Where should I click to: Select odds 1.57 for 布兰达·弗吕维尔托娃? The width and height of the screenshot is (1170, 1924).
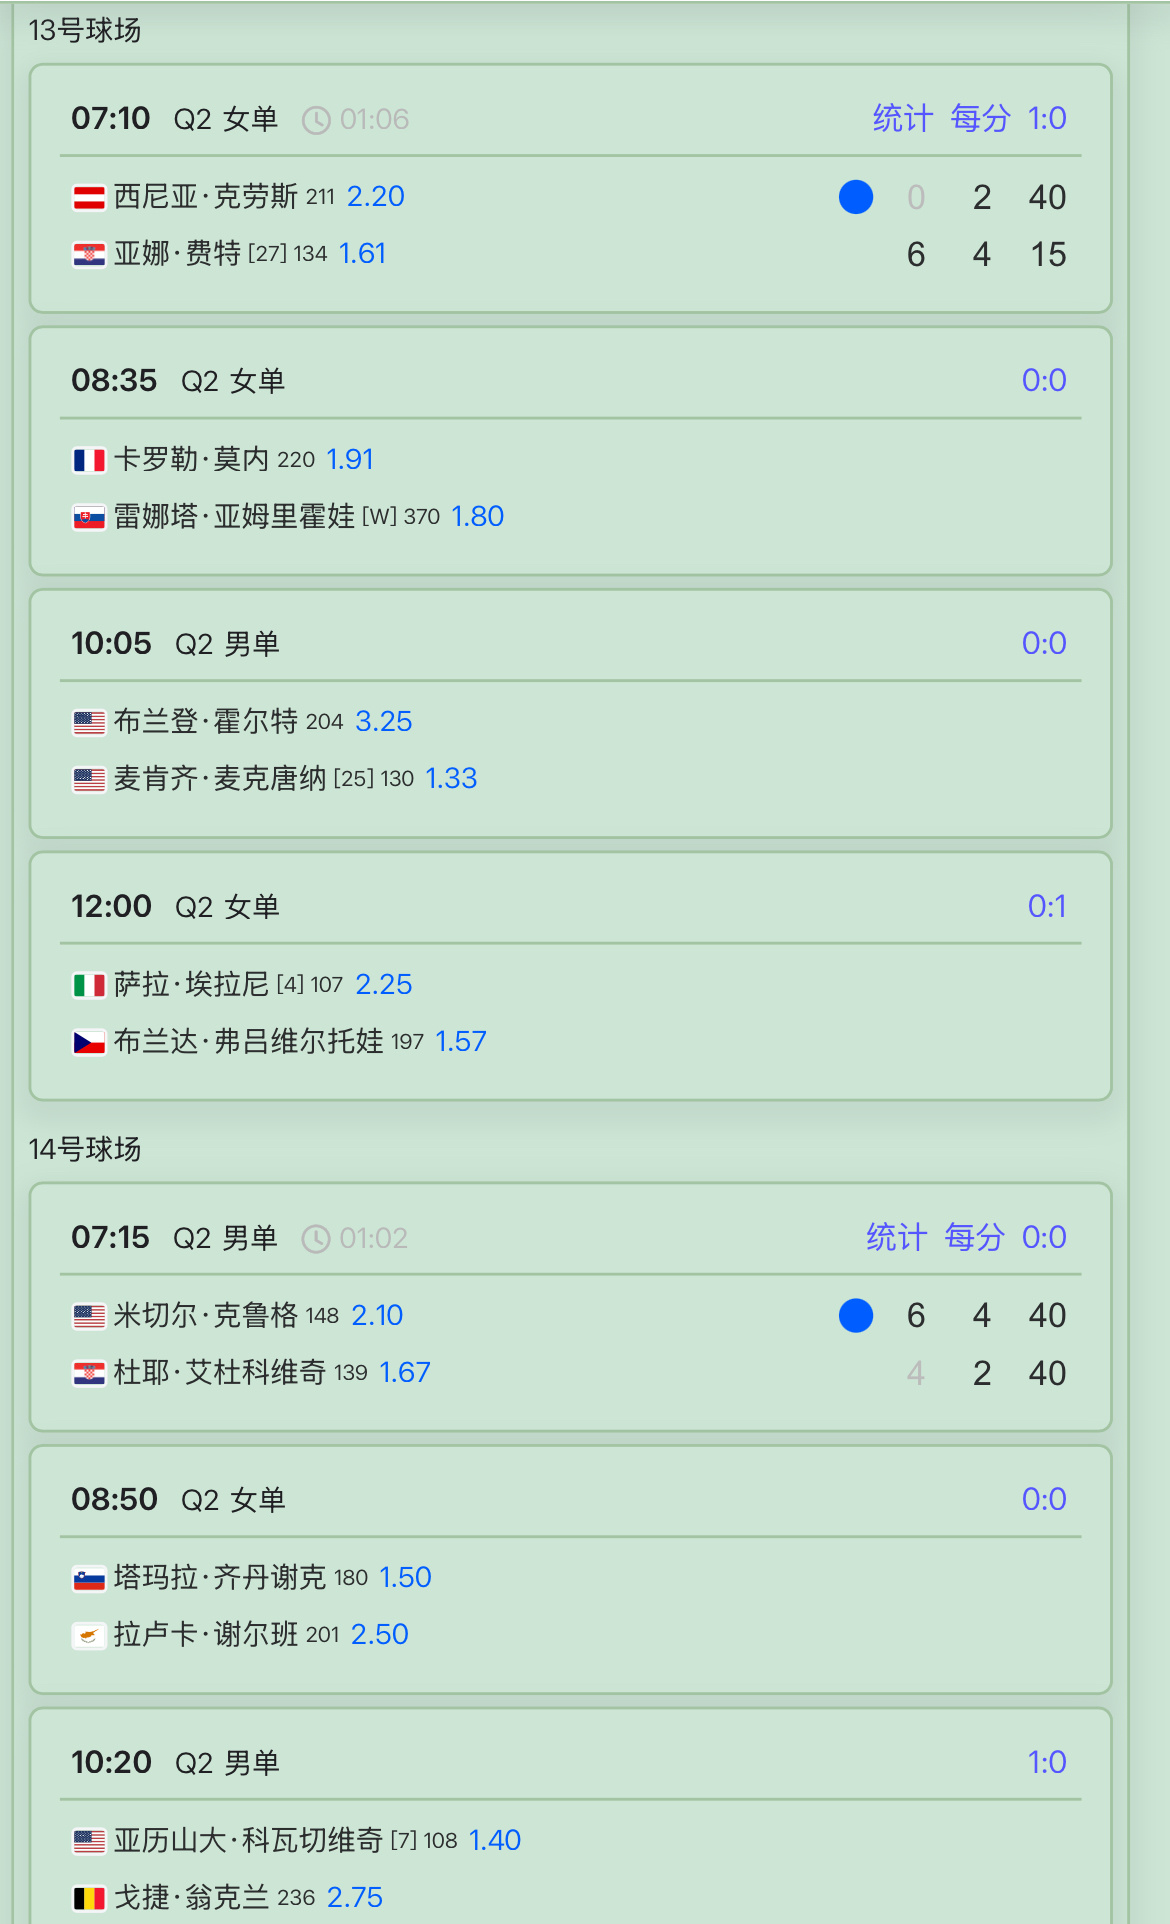(461, 1041)
